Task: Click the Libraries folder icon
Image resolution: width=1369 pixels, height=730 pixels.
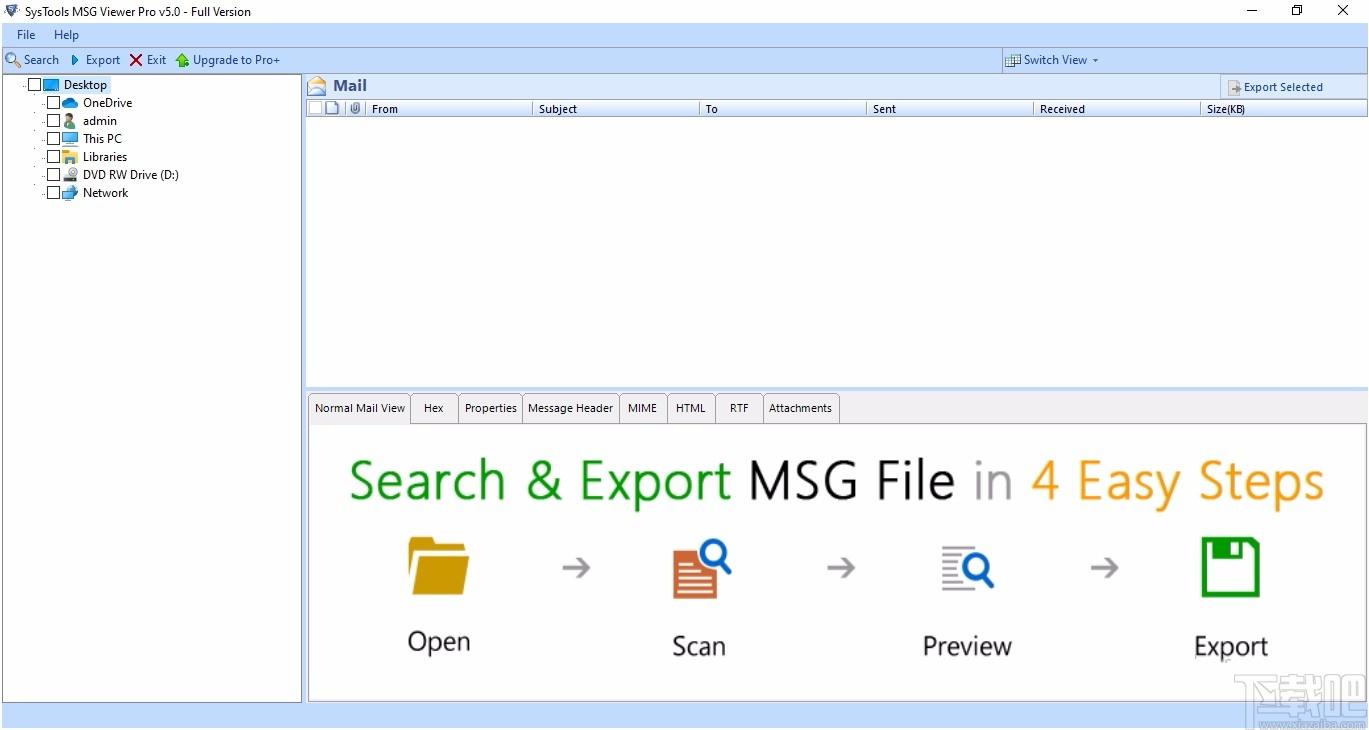Action: [70, 157]
